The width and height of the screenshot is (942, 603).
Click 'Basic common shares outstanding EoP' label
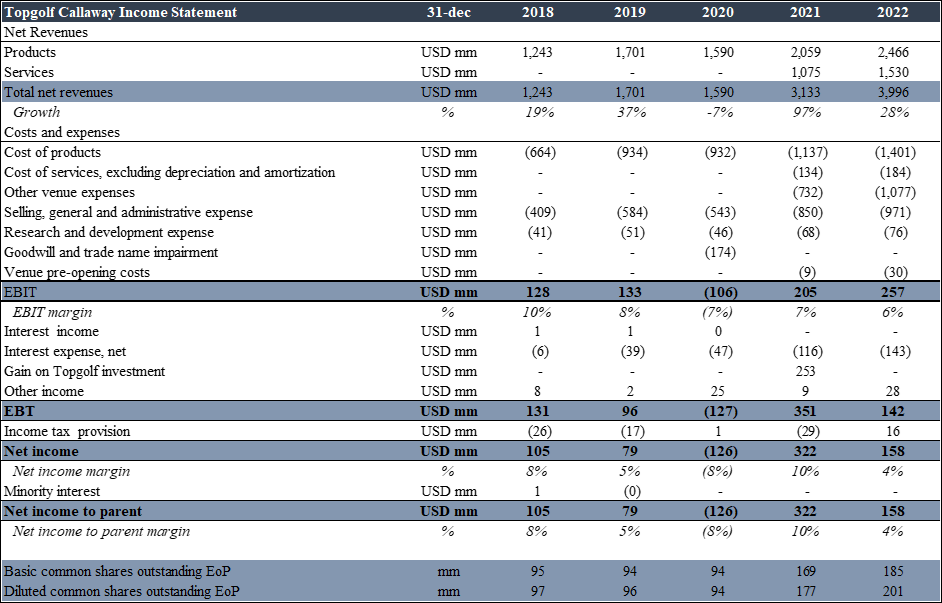click(x=117, y=571)
